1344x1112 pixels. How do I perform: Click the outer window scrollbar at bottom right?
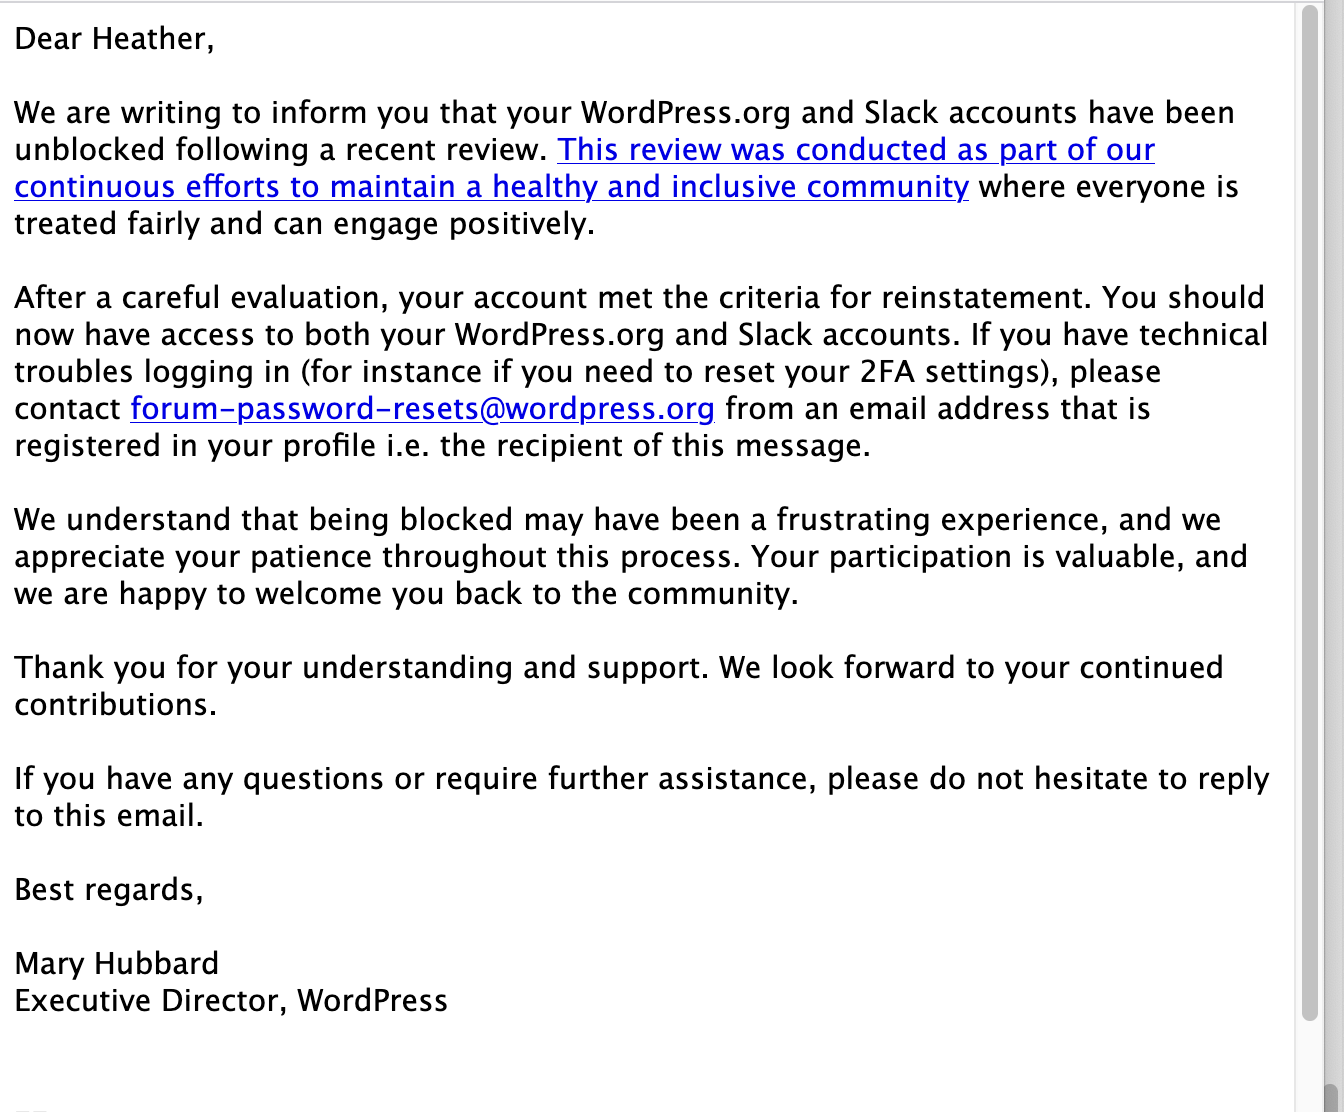pyautogui.click(x=1332, y=1097)
